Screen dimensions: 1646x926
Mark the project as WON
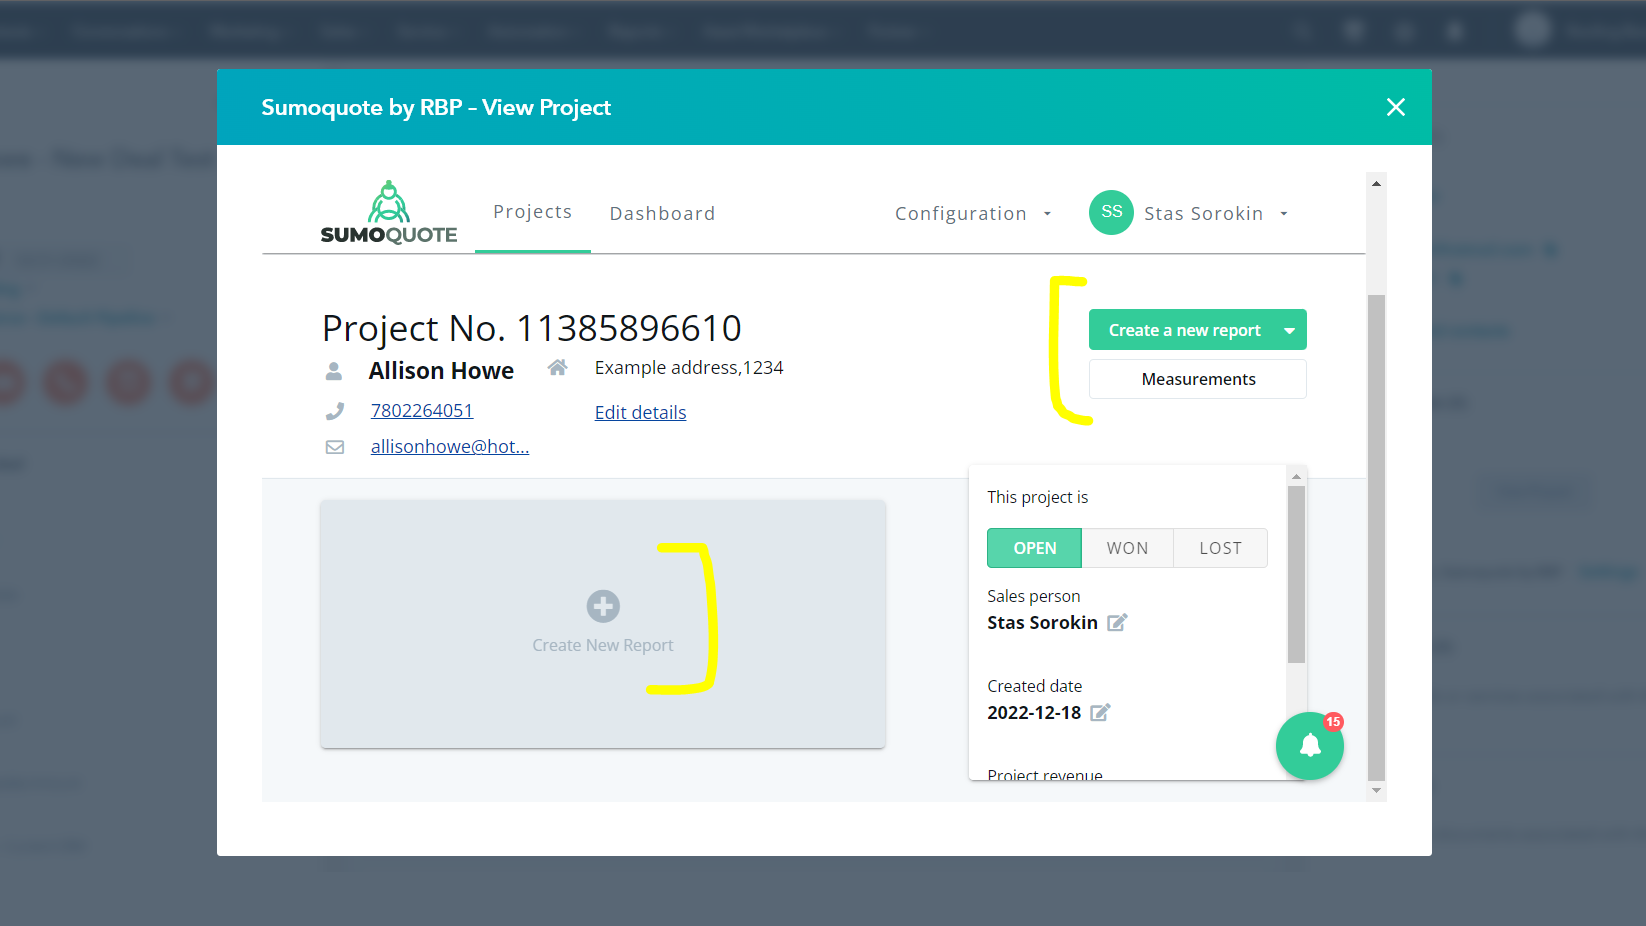coord(1127,548)
